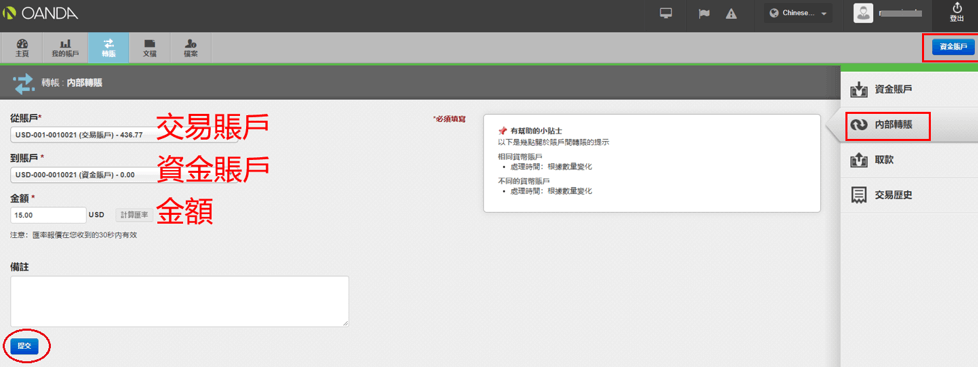The height and width of the screenshot is (367, 978).
Task: Select the 轉賬 transfer arrows tab
Action: pos(109,47)
